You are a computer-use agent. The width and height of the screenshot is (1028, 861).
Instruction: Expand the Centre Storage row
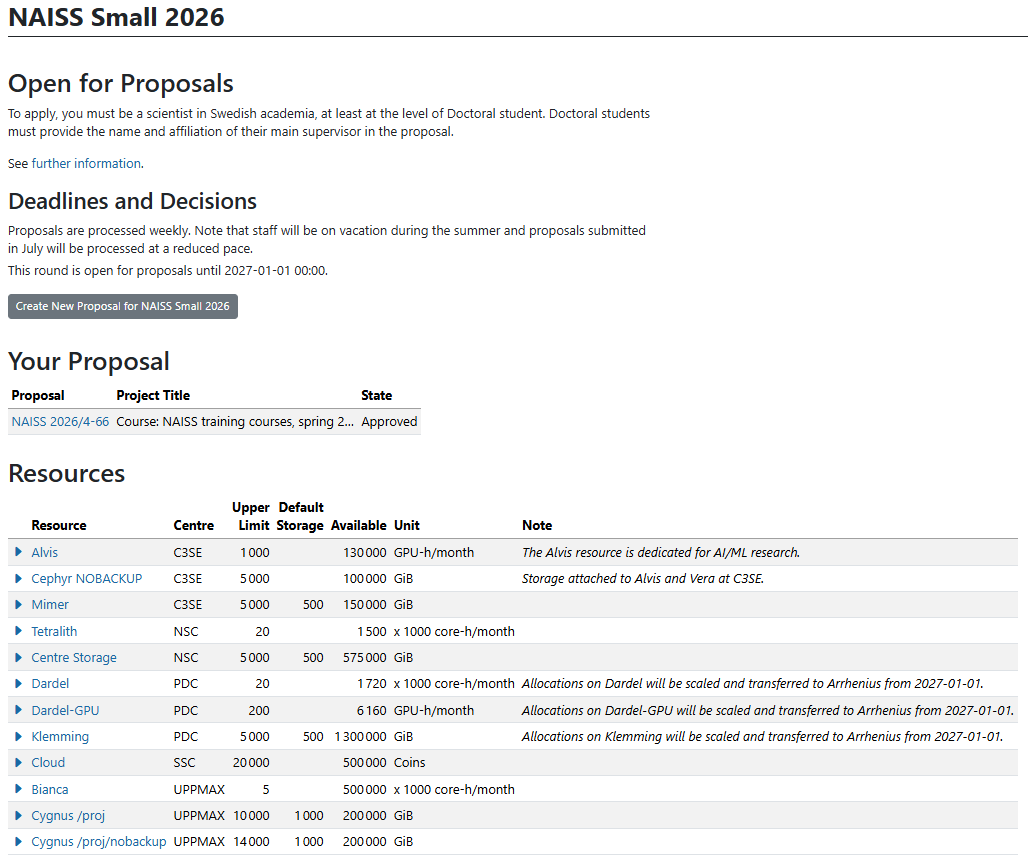click(18, 657)
